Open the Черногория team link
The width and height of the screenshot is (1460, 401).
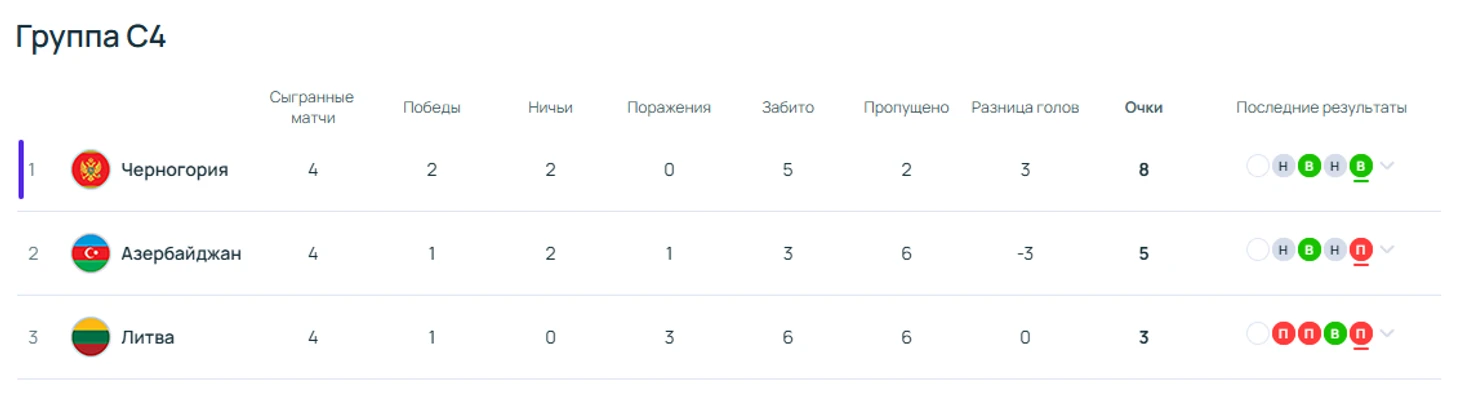point(174,170)
